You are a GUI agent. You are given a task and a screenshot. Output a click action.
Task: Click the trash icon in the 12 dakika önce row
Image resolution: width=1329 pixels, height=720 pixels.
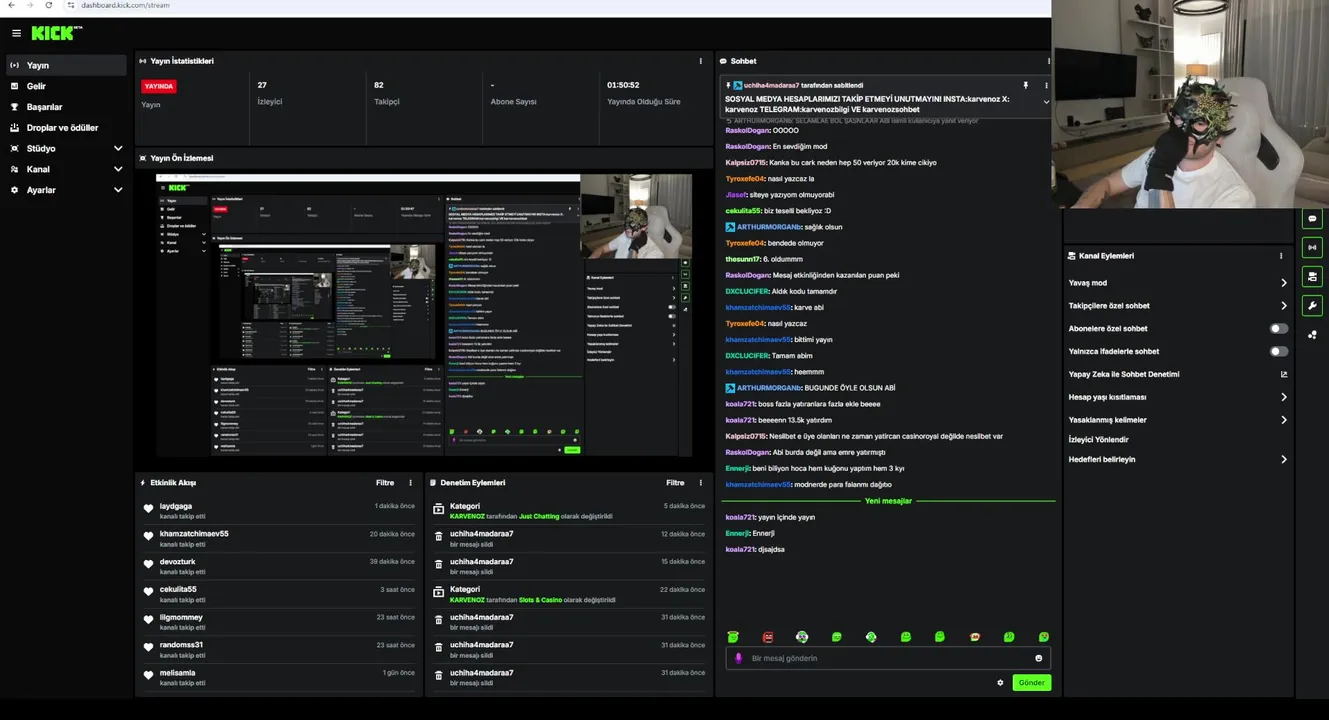coord(438,537)
